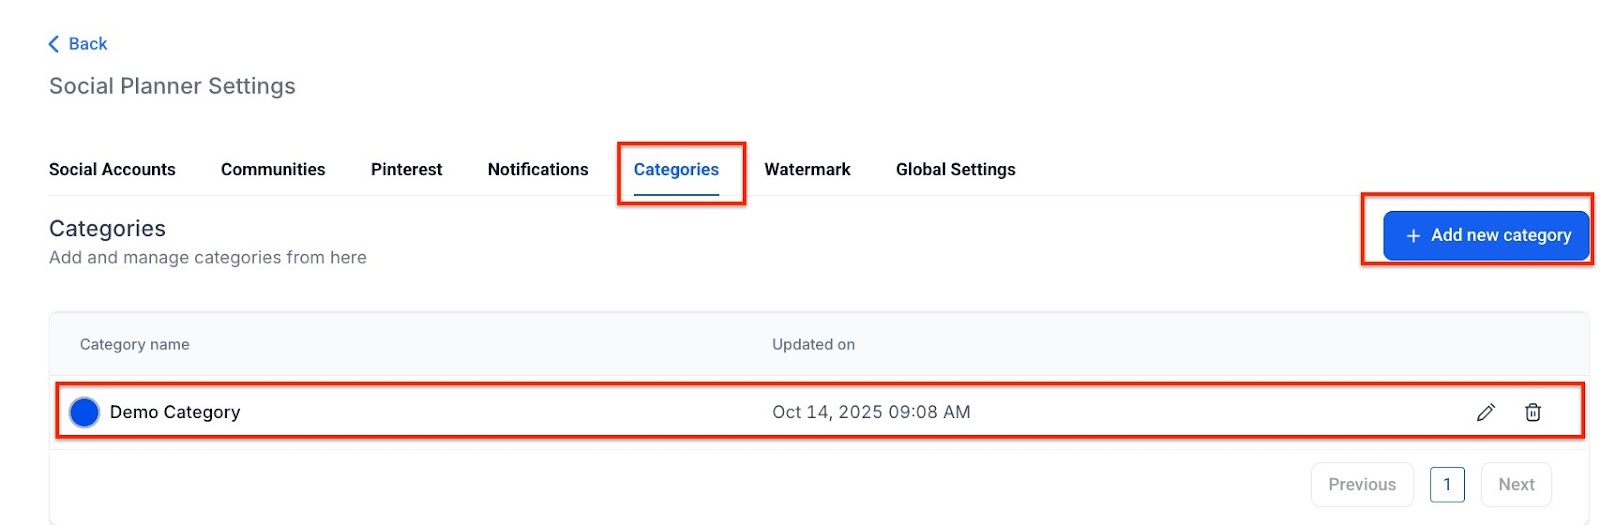Click the plus icon on Add new category
Screen dimensions: 1600x525
tap(1413, 236)
